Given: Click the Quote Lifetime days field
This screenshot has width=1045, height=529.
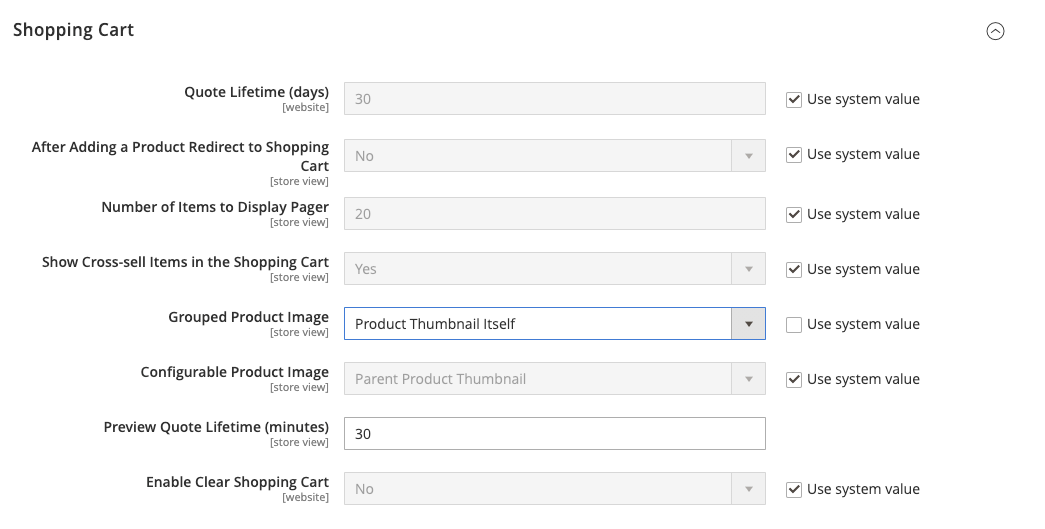Looking at the screenshot, I should pyautogui.click(x=554, y=99).
